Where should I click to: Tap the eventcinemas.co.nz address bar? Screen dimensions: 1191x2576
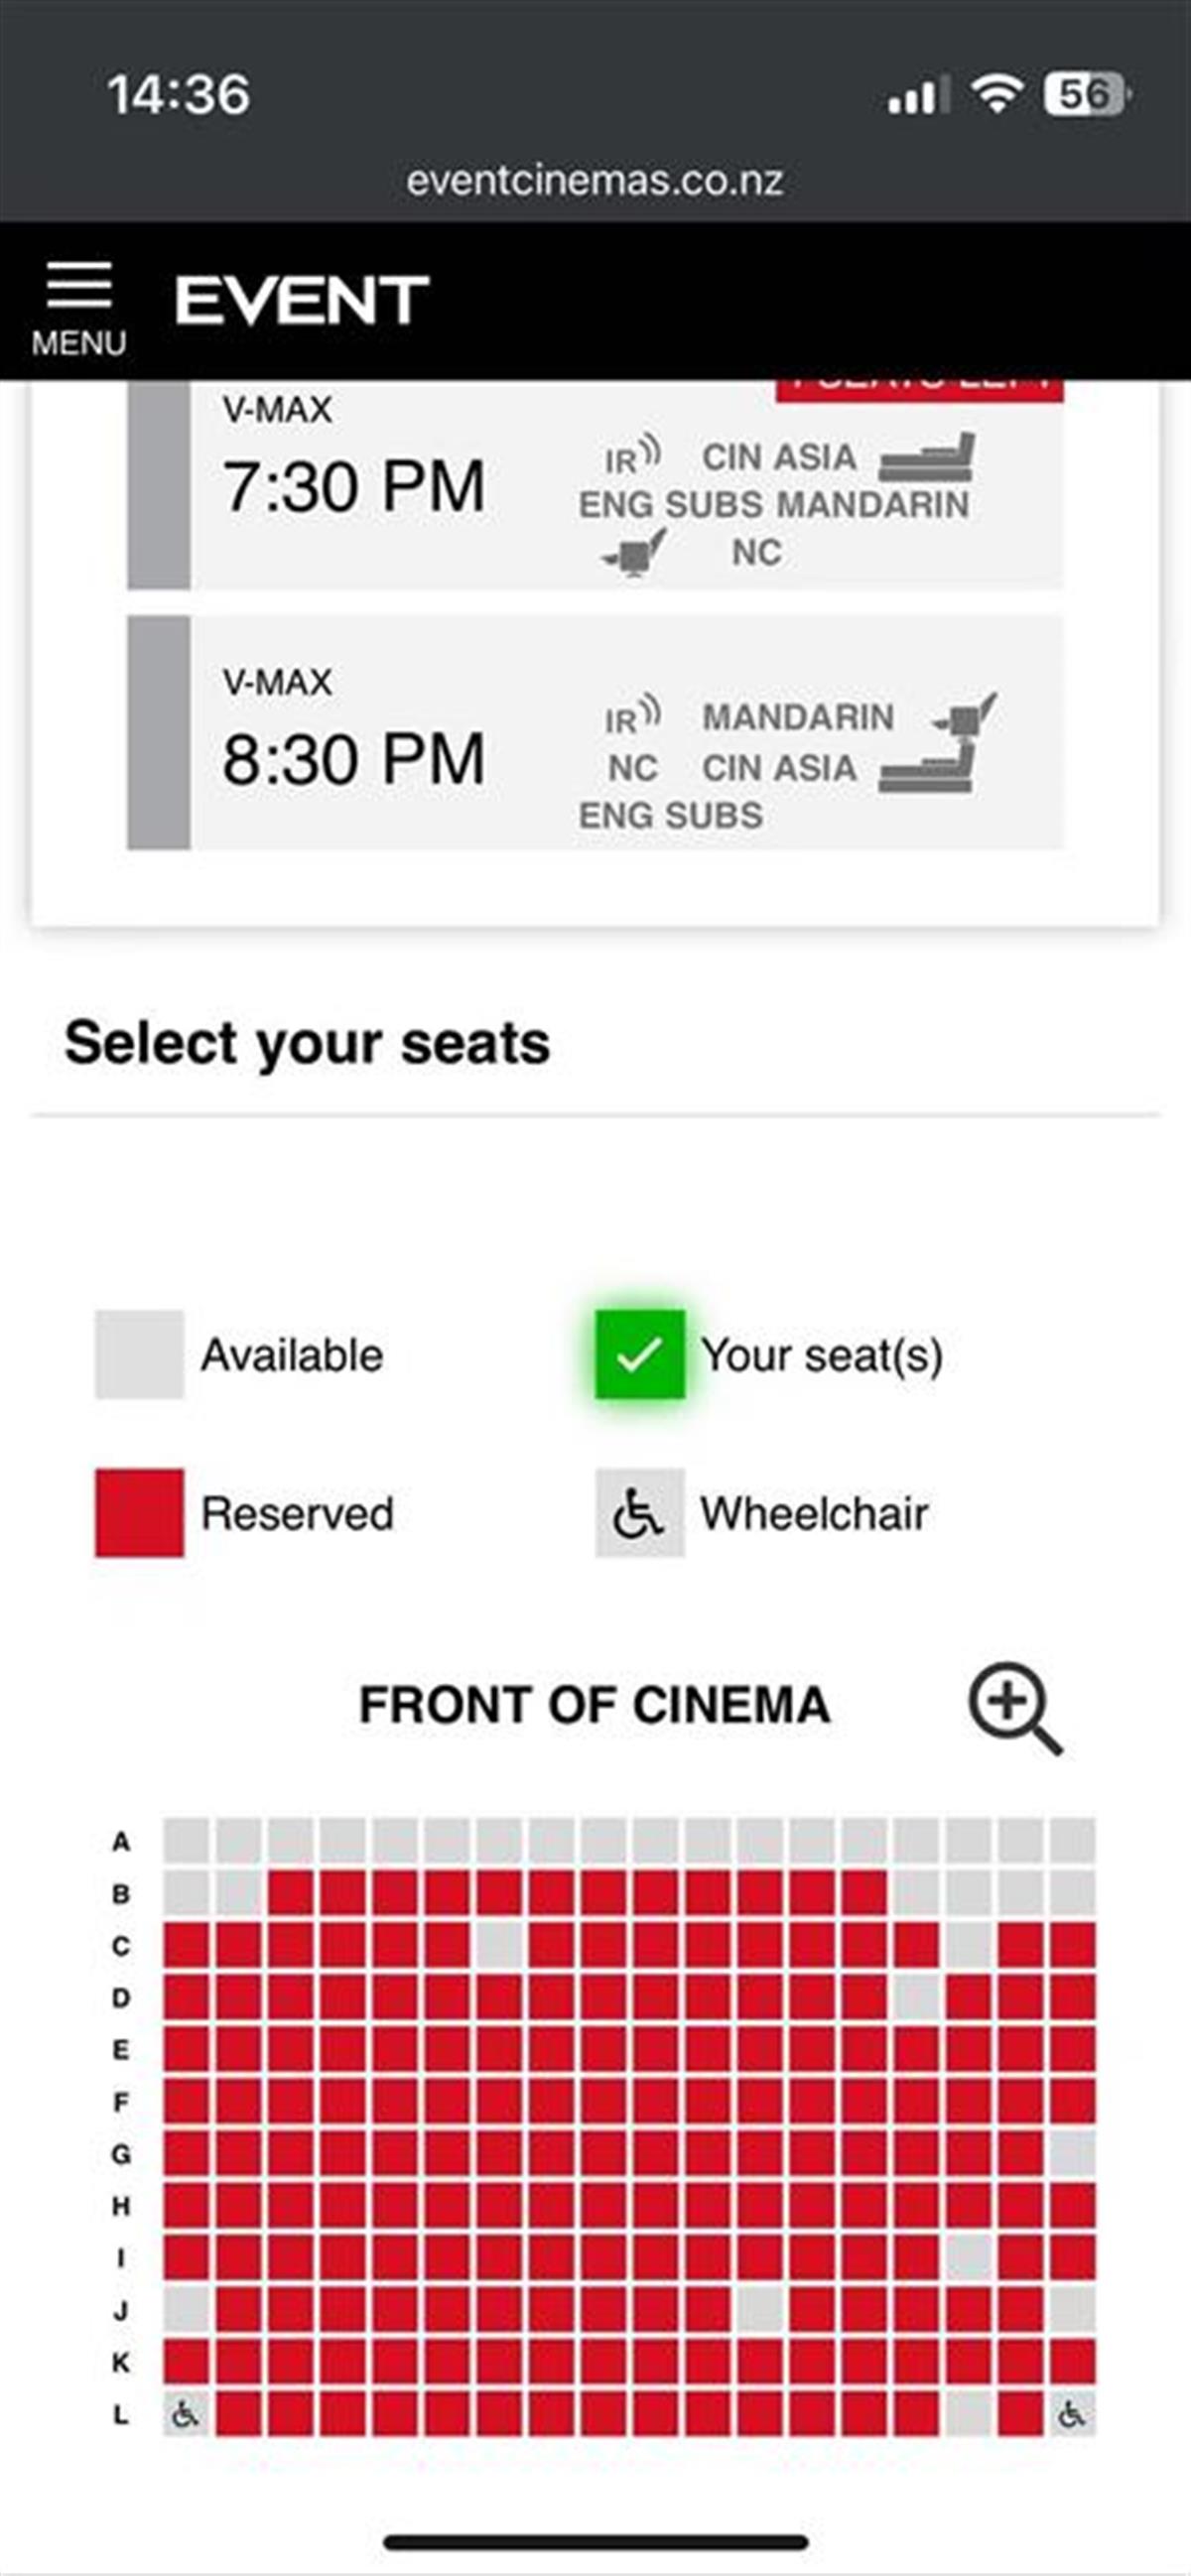(595, 181)
